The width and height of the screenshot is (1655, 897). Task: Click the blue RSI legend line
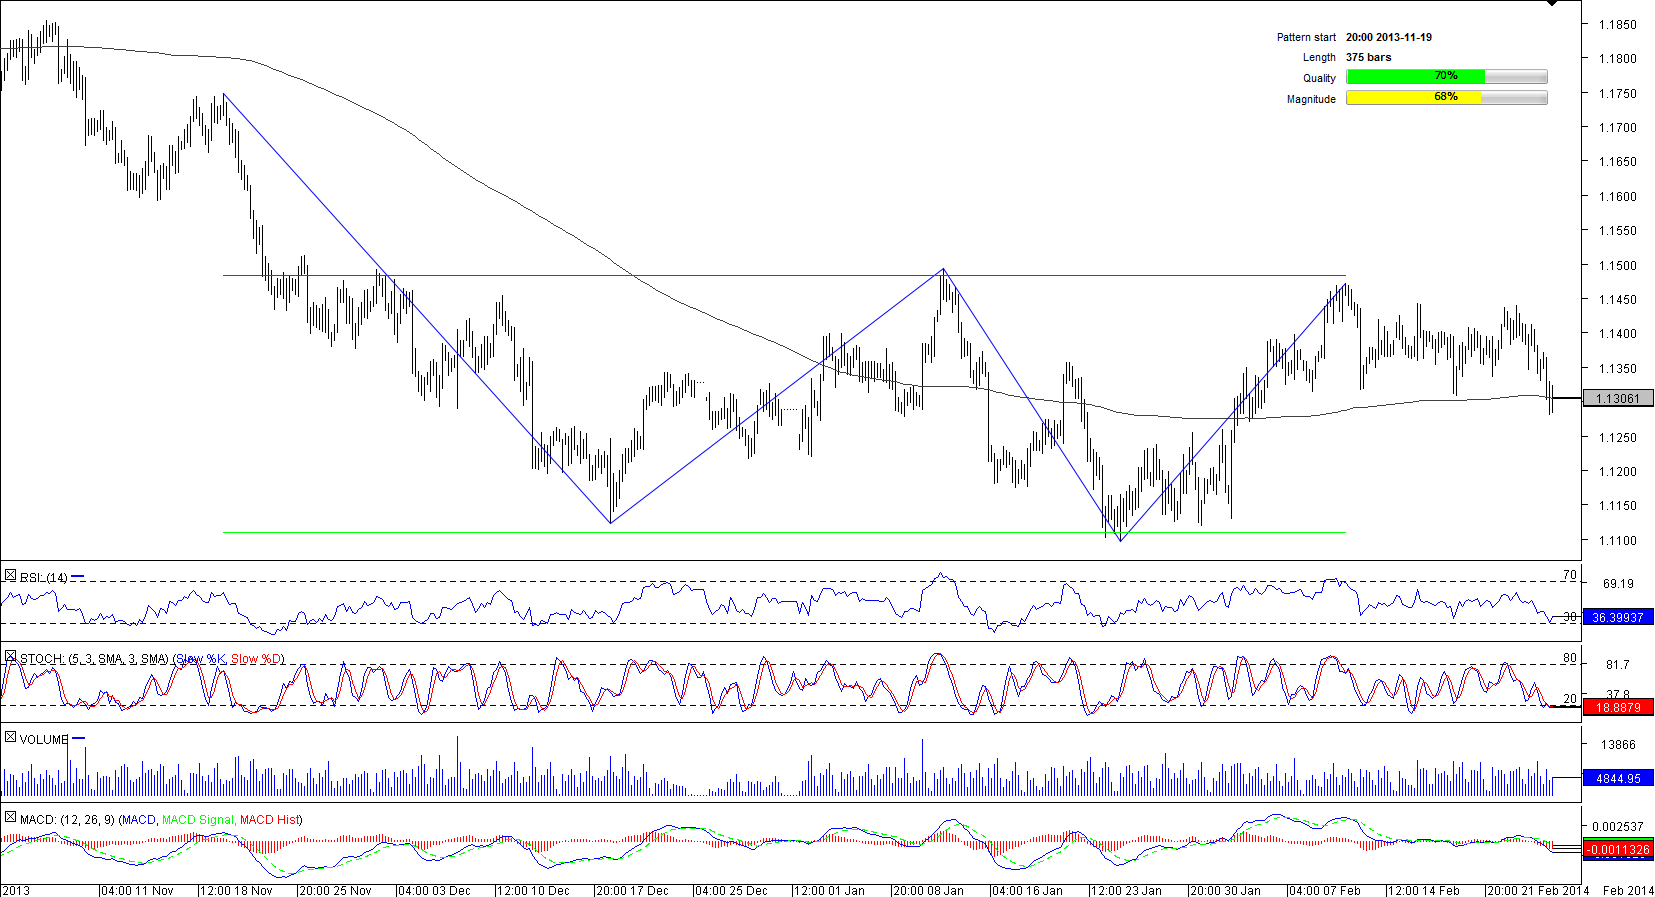[78, 577]
